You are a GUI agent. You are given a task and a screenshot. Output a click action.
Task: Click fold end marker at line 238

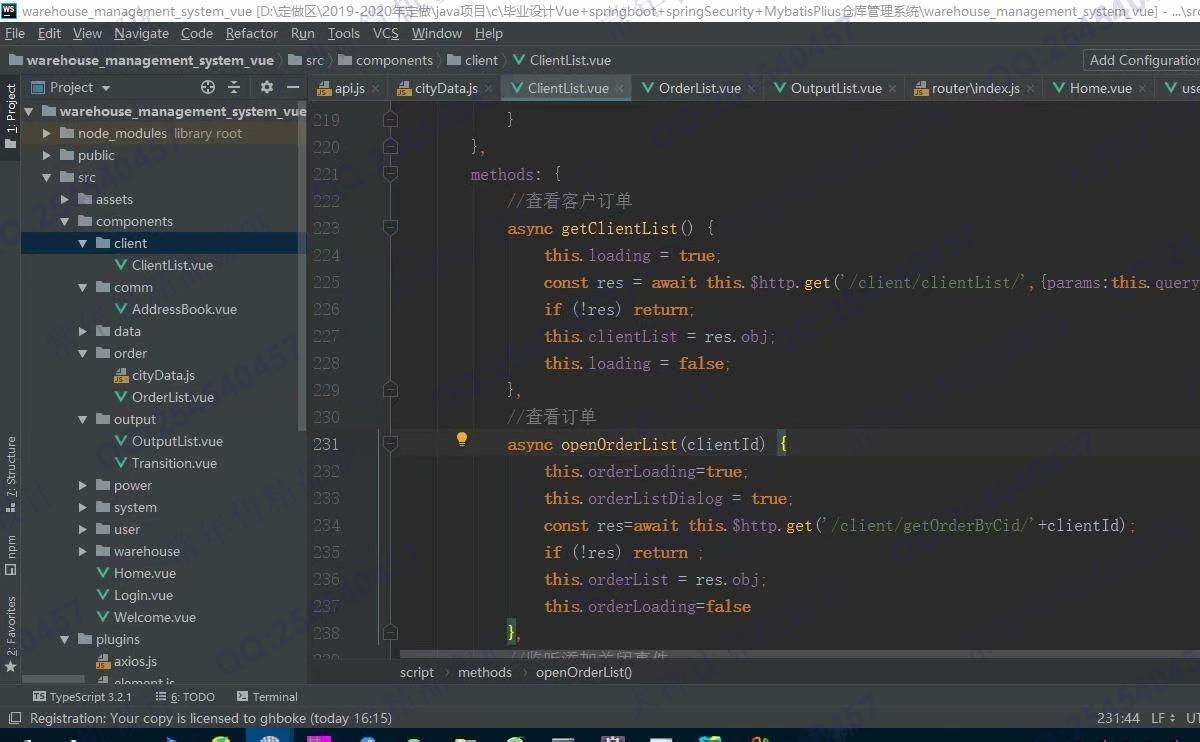click(390, 632)
